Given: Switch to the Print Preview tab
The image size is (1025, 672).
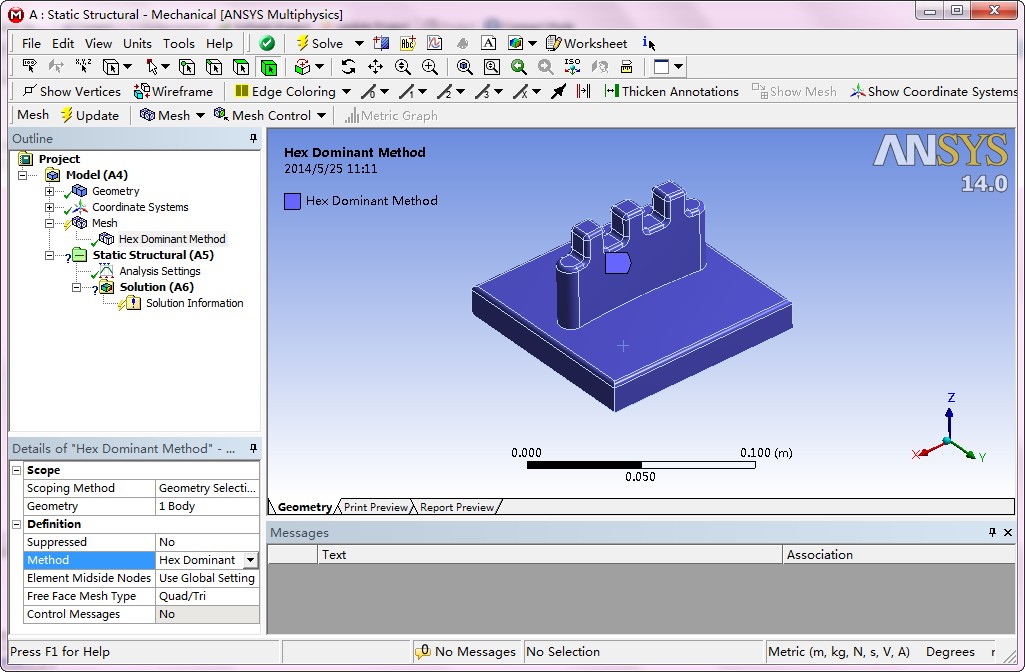Looking at the screenshot, I should click(x=375, y=507).
